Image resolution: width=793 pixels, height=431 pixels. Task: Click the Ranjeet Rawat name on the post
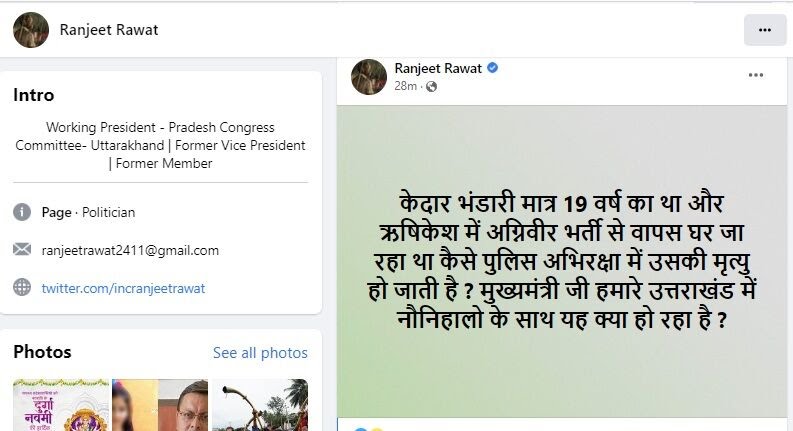(x=438, y=68)
